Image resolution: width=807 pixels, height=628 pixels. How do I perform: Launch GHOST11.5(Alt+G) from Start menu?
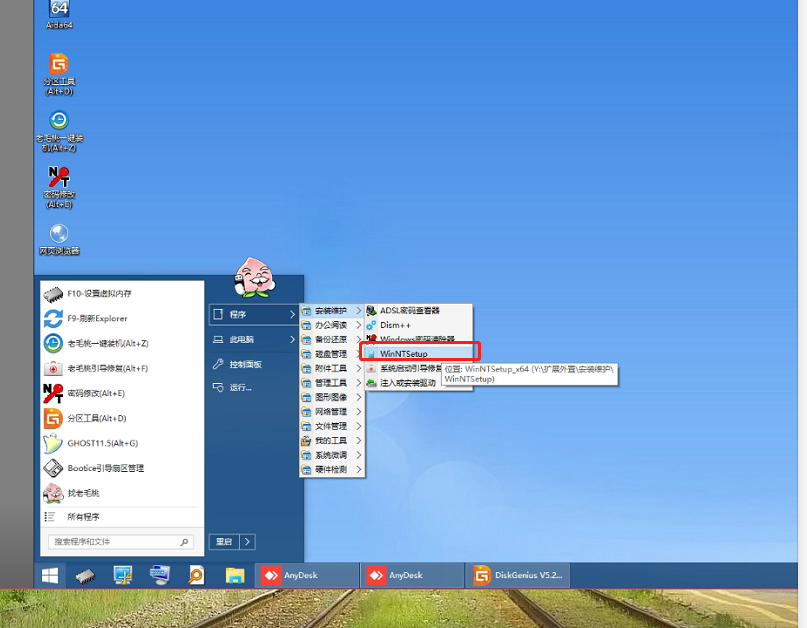(122, 443)
